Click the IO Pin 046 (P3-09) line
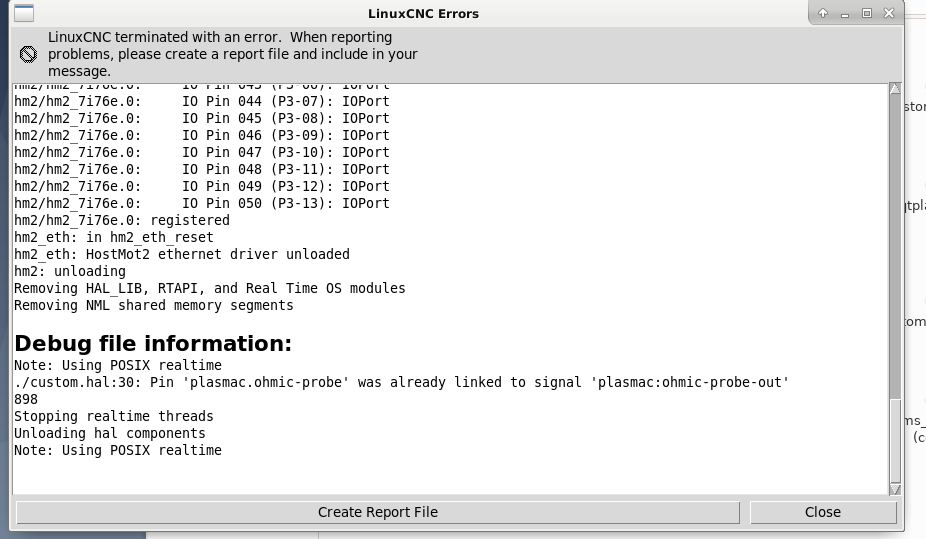Image resolution: width=926 pixels, height=539 pixels. pyautogui.click(x=202, y=136)
